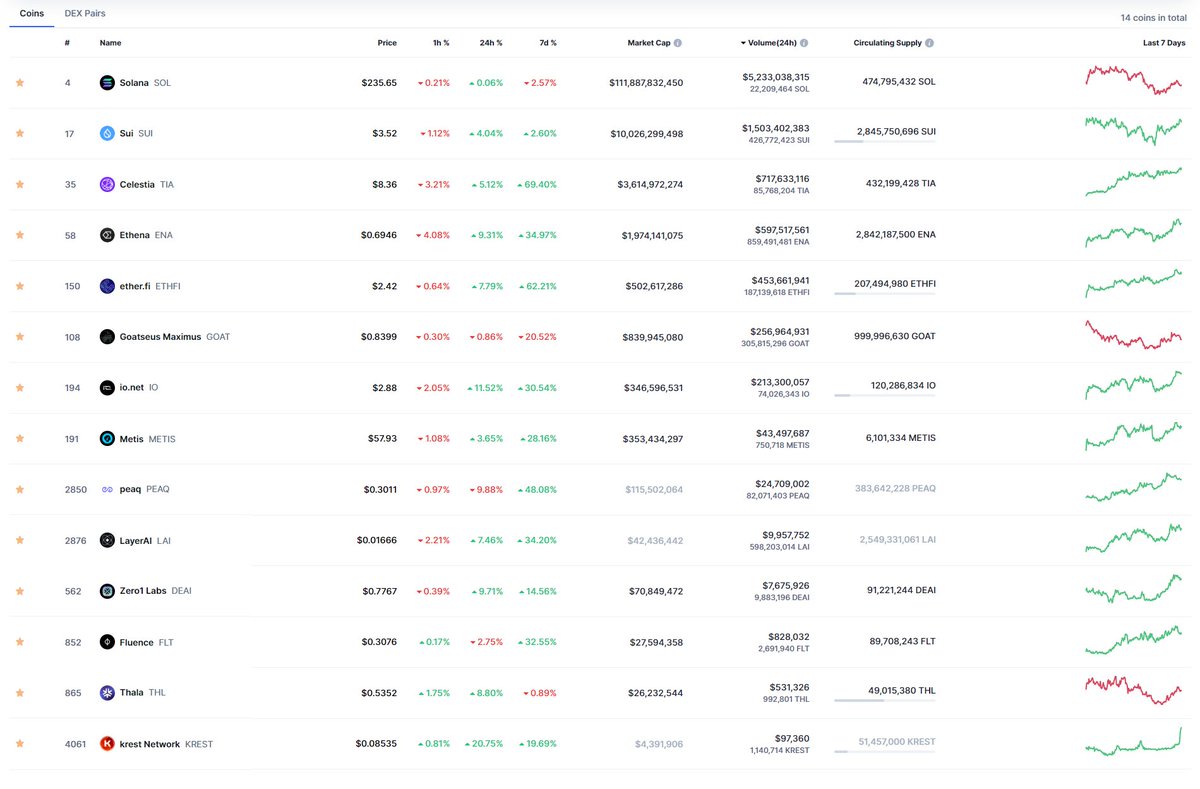This screenshot has width=1200, height=789.
Task: Unstar io.net from the watchlist
Action: click(20, 388)
